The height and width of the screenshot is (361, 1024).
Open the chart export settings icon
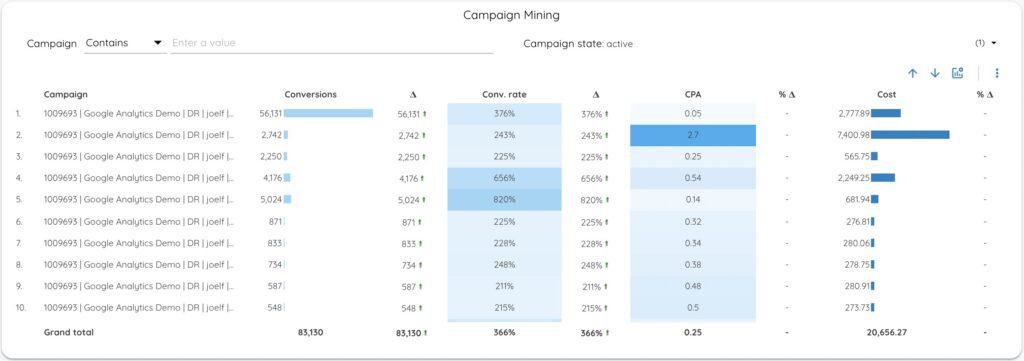[x=957, y=73]
